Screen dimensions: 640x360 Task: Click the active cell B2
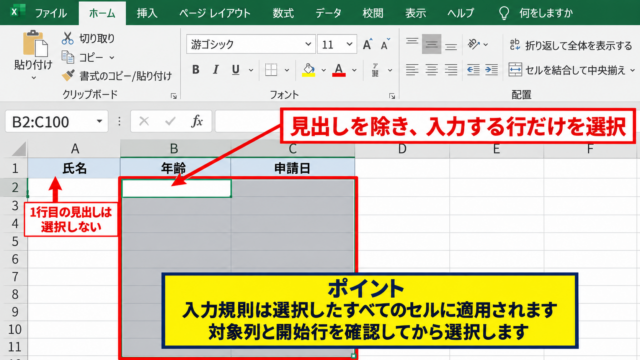(176, 188)
